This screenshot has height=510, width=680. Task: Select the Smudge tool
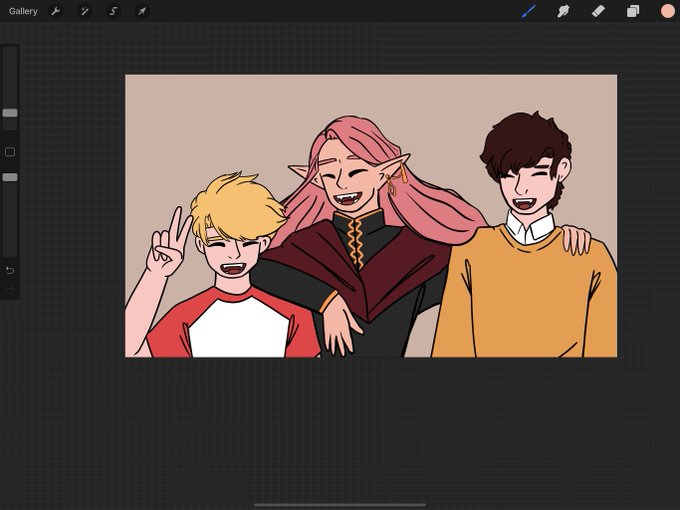pyautogui.click(x=563, y=11)
